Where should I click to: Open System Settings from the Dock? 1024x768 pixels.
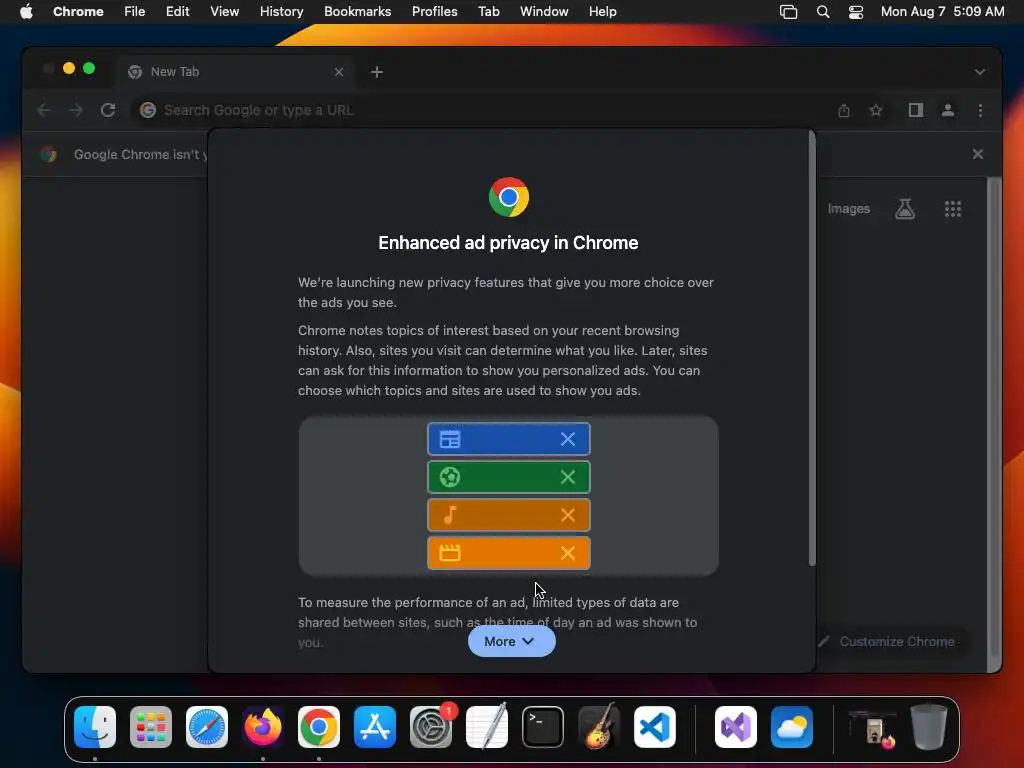point(431,727)
